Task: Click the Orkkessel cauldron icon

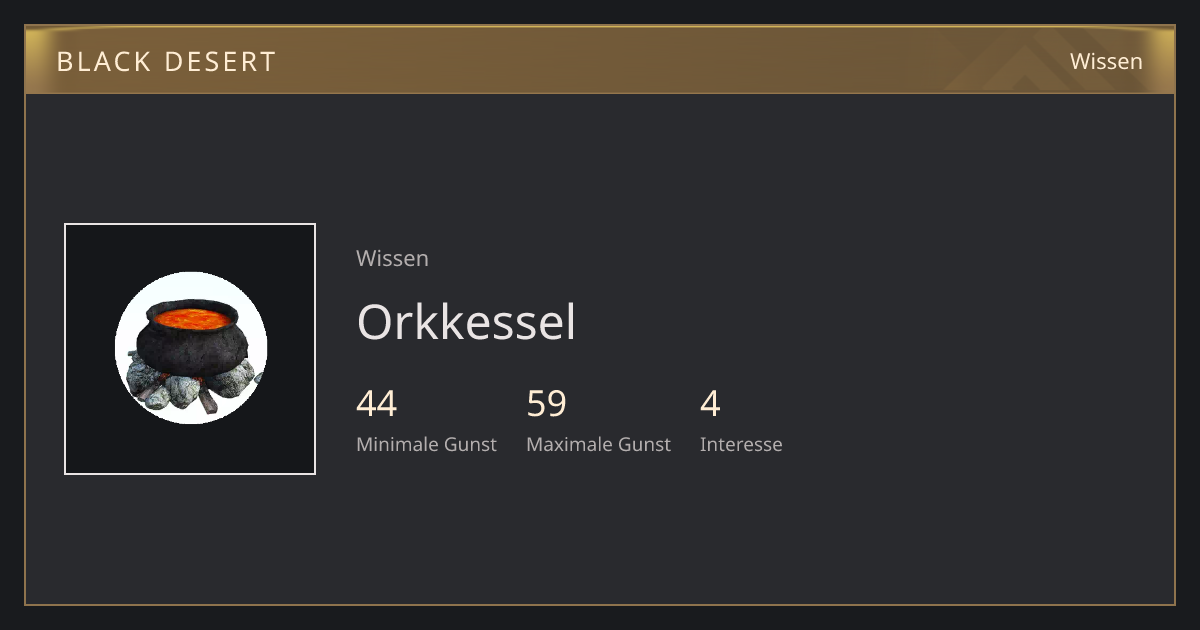Action: click(191, 348)
